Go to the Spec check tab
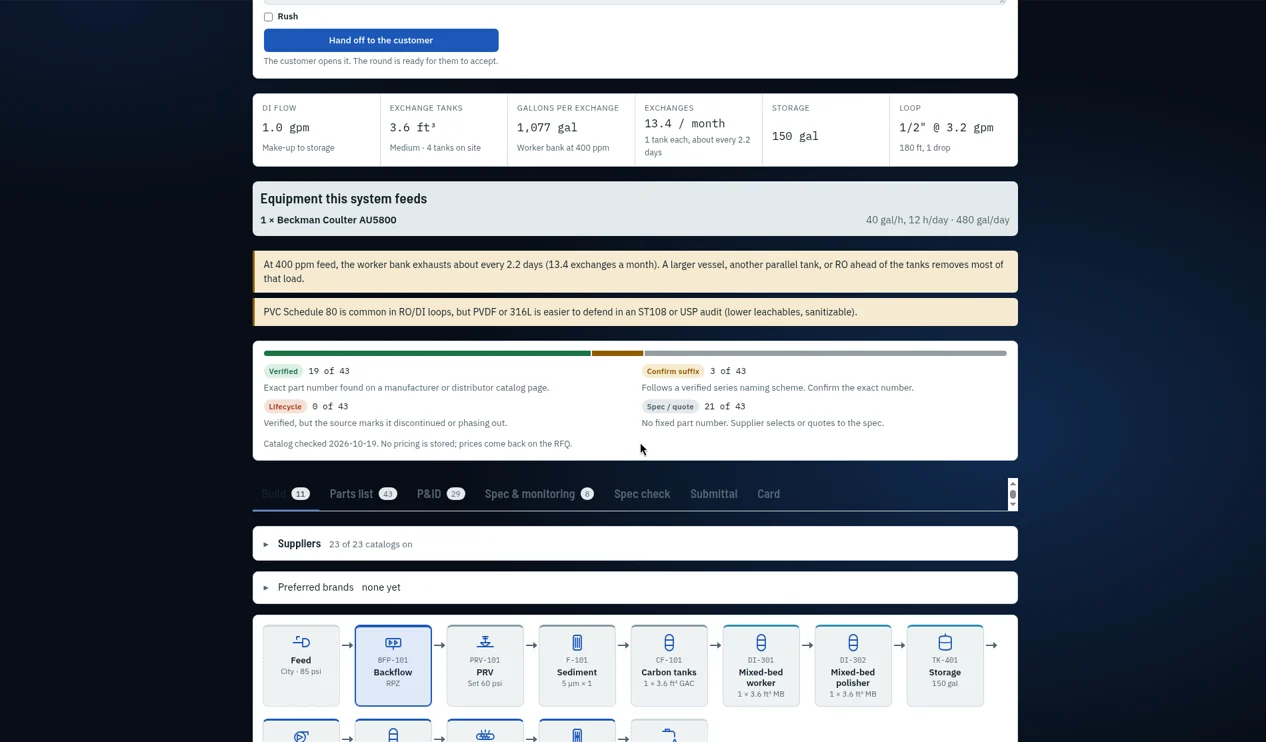 click(x=642, y=494)
